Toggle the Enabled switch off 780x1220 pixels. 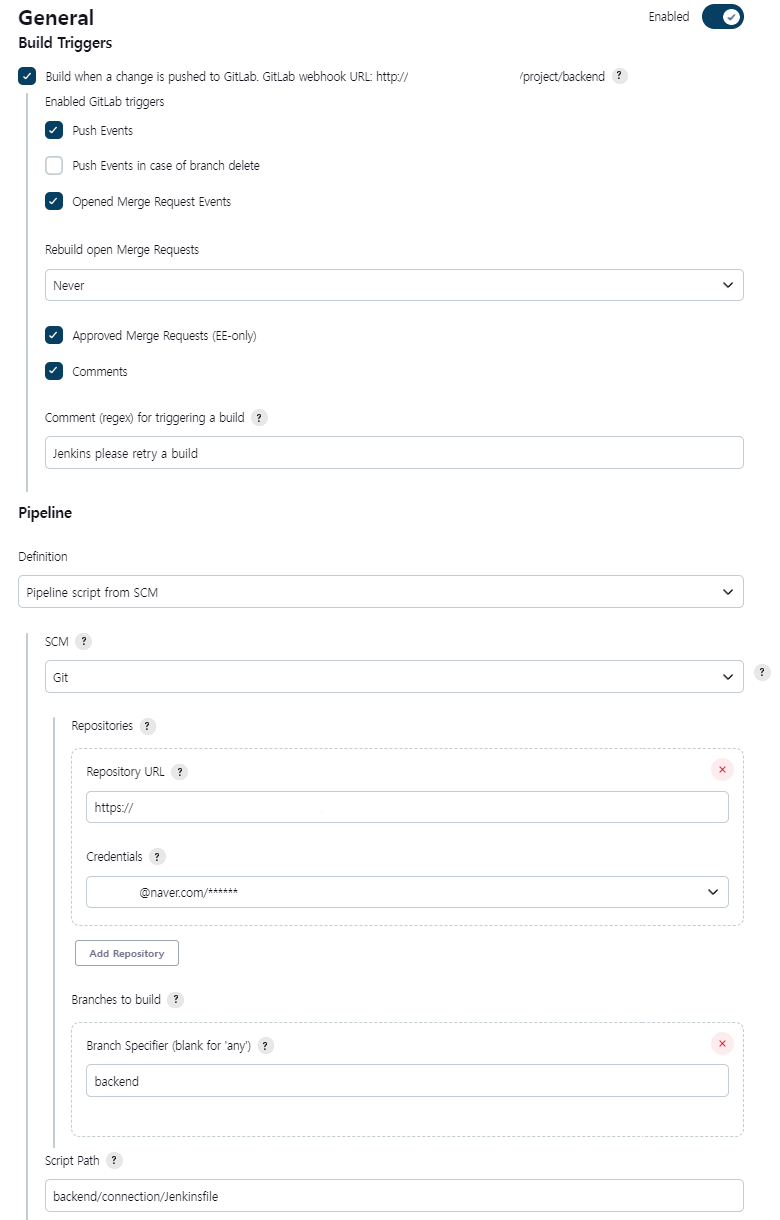pyautogui.click(x=722, y=17)
